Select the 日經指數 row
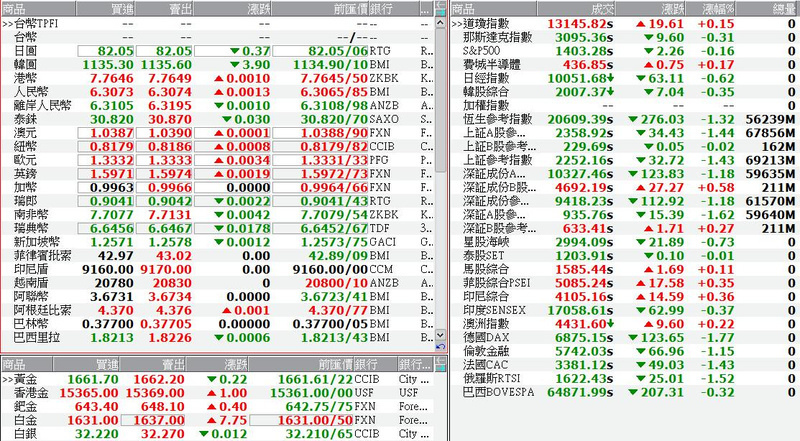The height and width of the screenshot is (441, 800). tap(625, 78)
